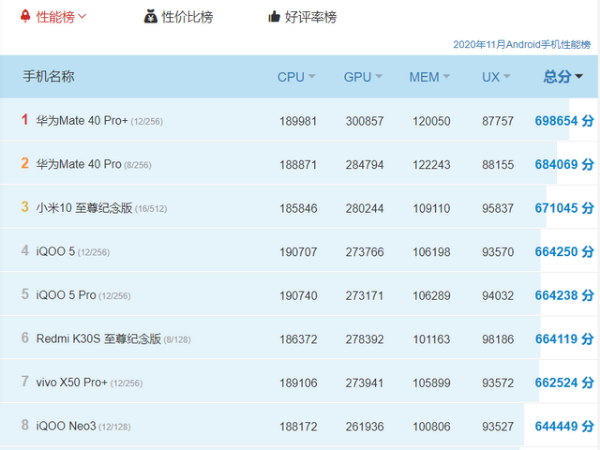Switch to the 性价比榜 tab

[x=187, y=17]
